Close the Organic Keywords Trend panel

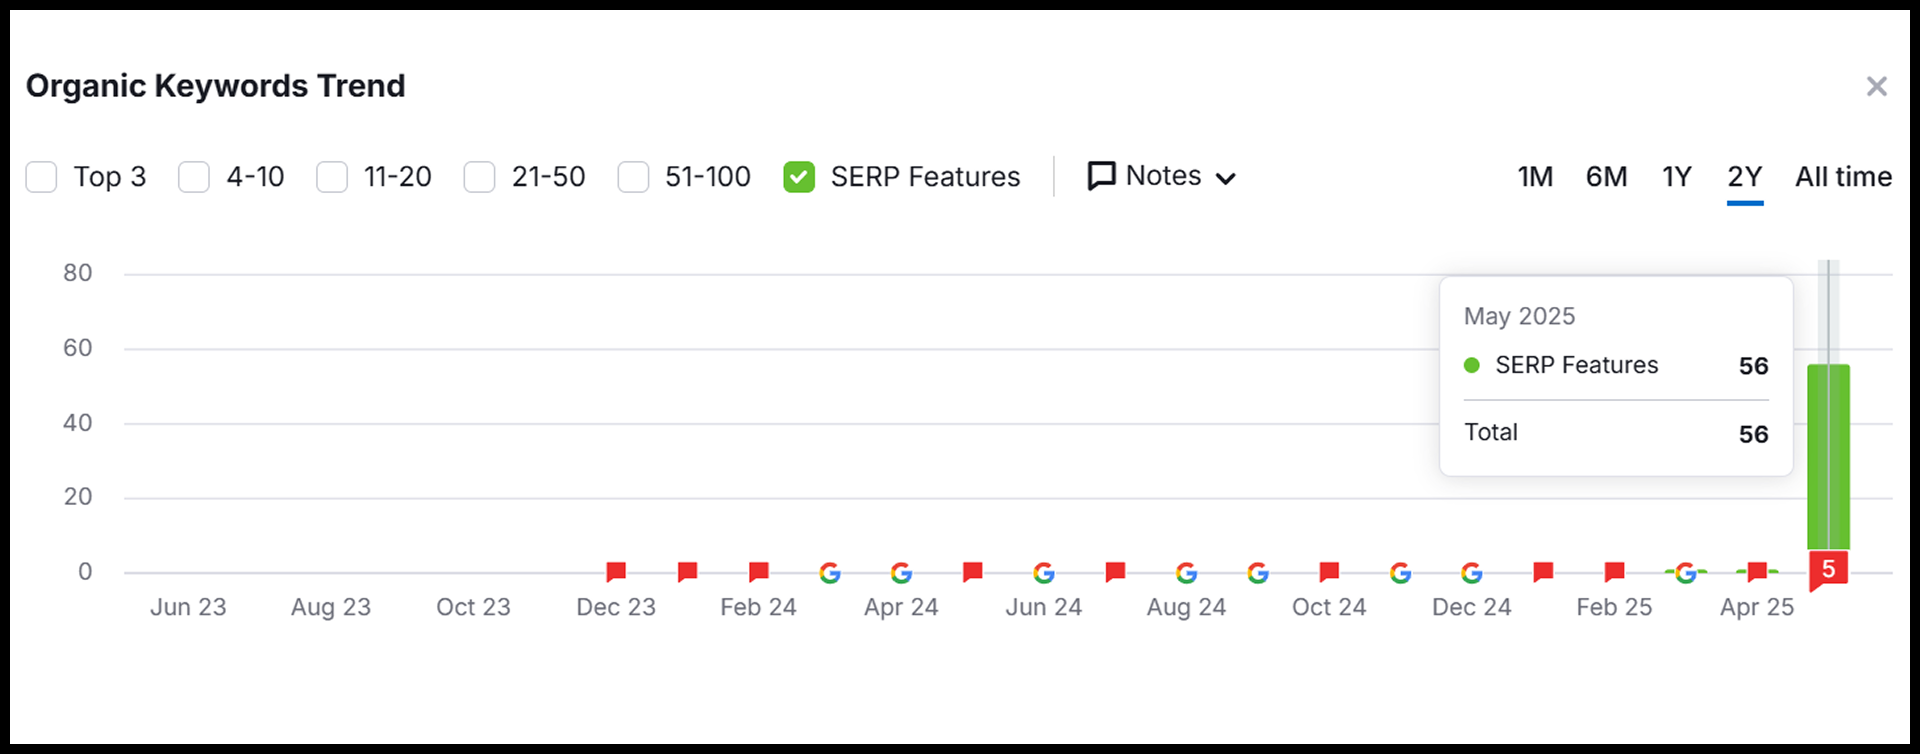pos(1877,86)
